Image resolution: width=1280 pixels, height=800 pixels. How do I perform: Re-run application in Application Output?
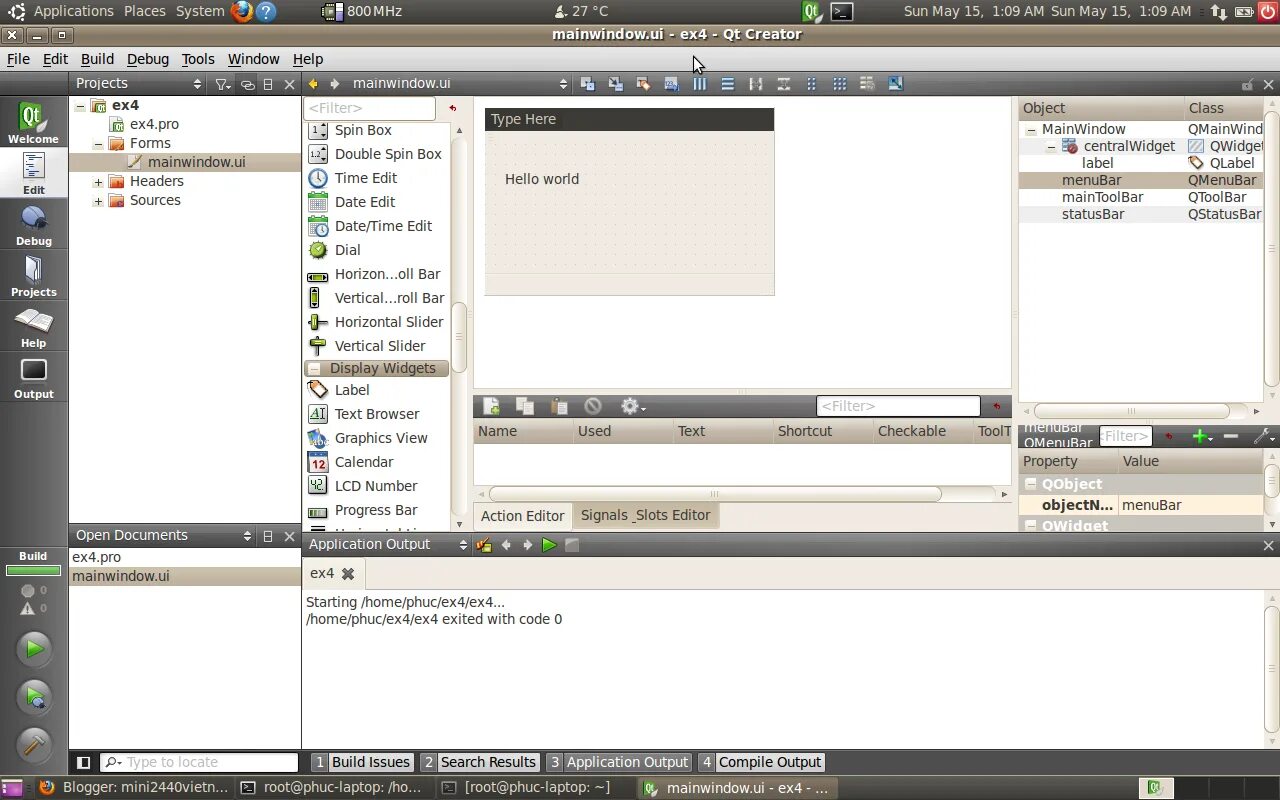tap(549, 545)
